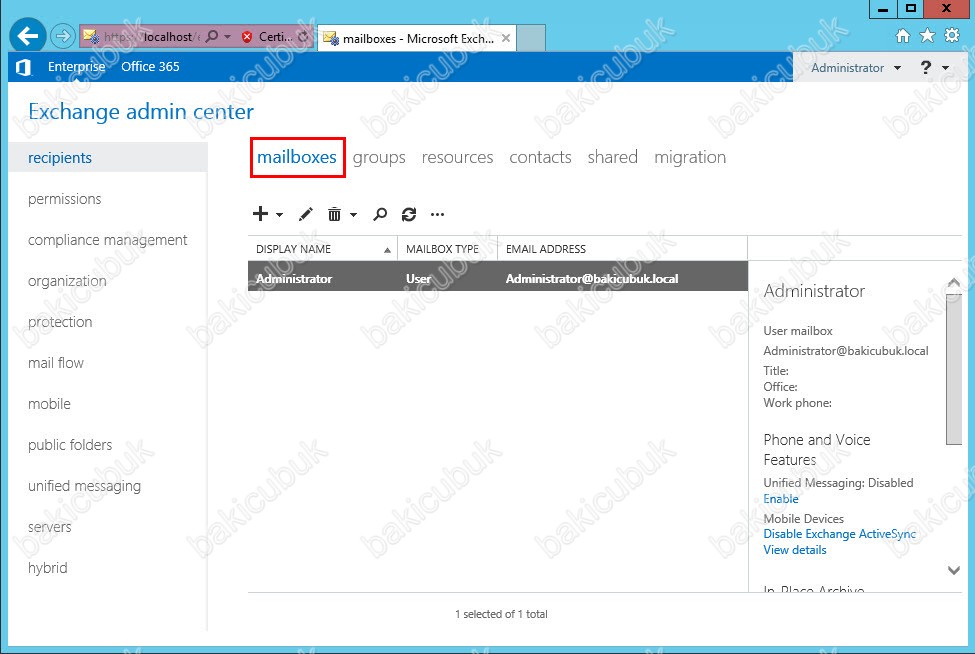
Task: Open browser tools gear icon
Action: coord(952,35)
